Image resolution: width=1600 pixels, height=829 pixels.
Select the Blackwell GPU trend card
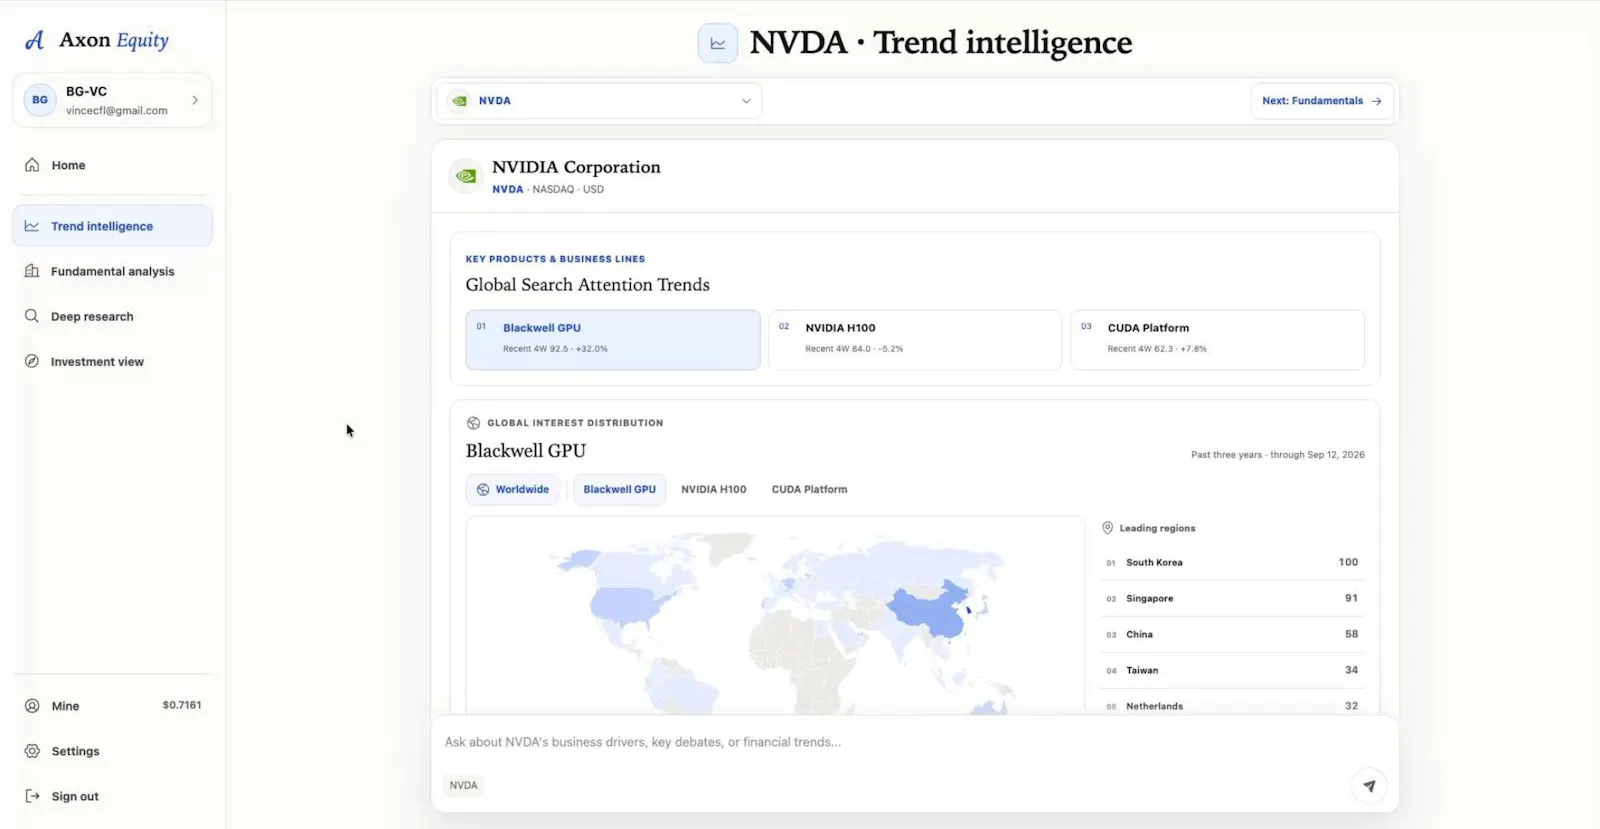613,340
